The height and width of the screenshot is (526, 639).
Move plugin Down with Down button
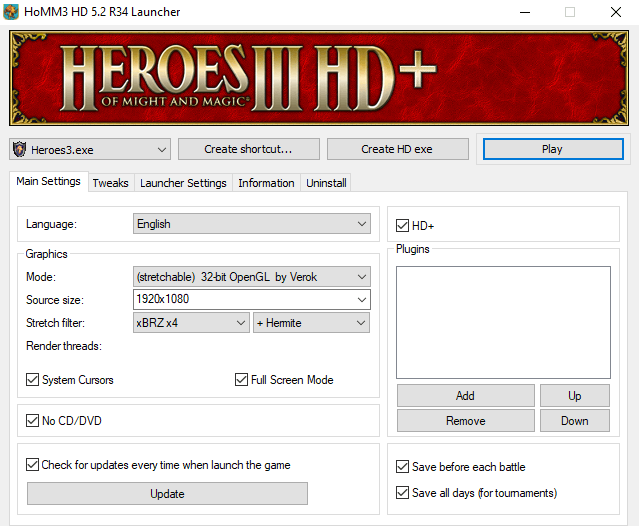coord(575,420)
